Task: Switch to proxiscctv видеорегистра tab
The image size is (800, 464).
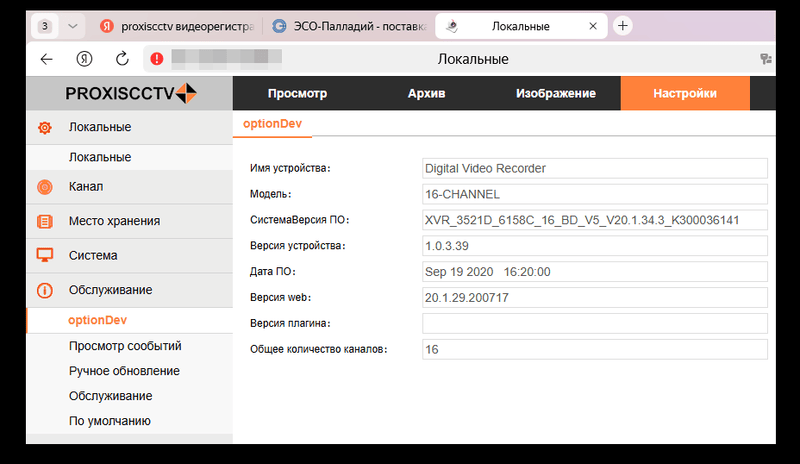Action: [x=177, y=26]
